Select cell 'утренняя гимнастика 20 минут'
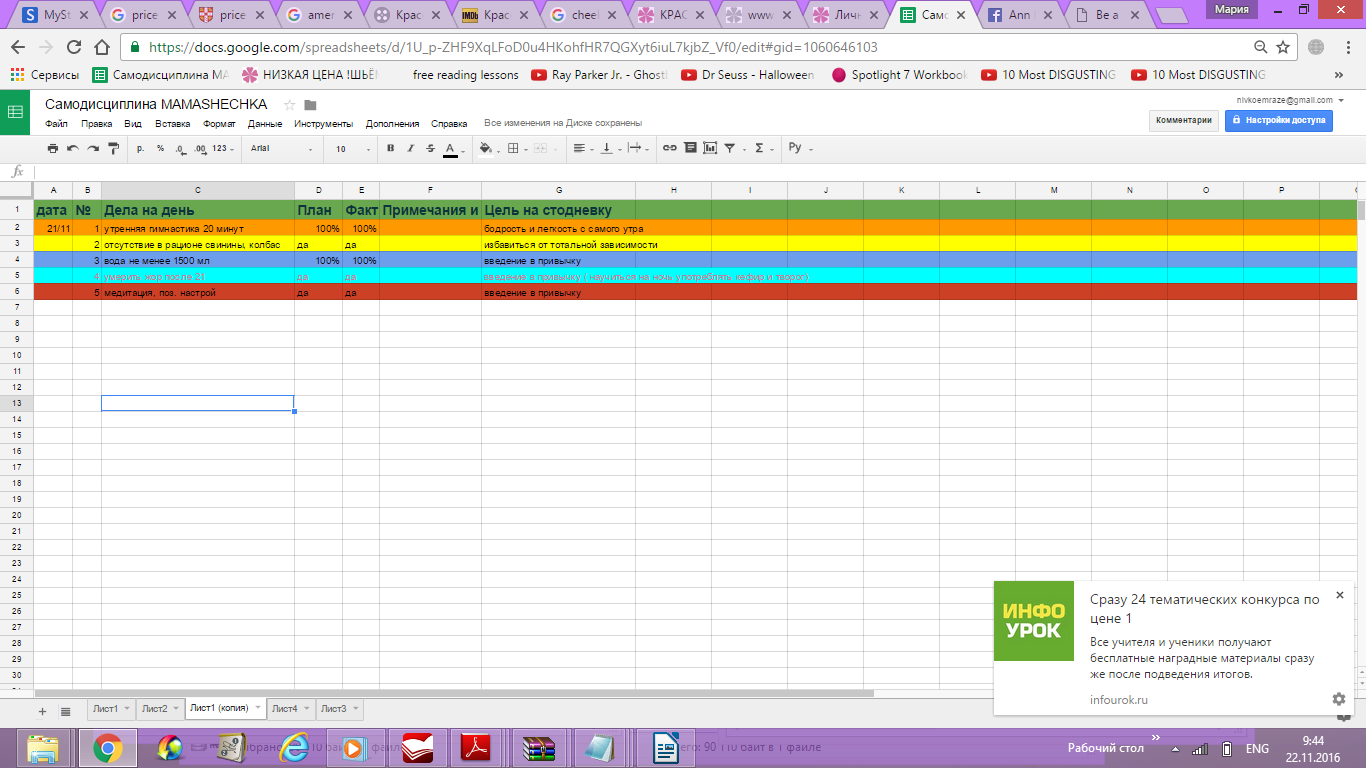The height and width of the screenshot is (768, 1366). 198,229
